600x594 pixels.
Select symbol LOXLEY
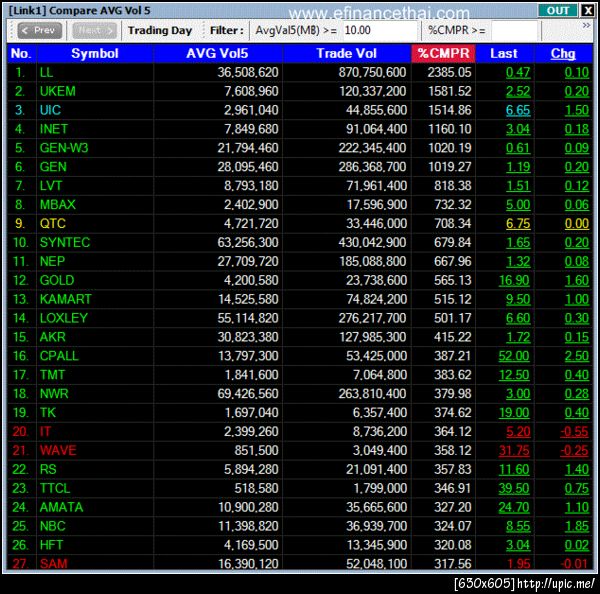point(64,318)
